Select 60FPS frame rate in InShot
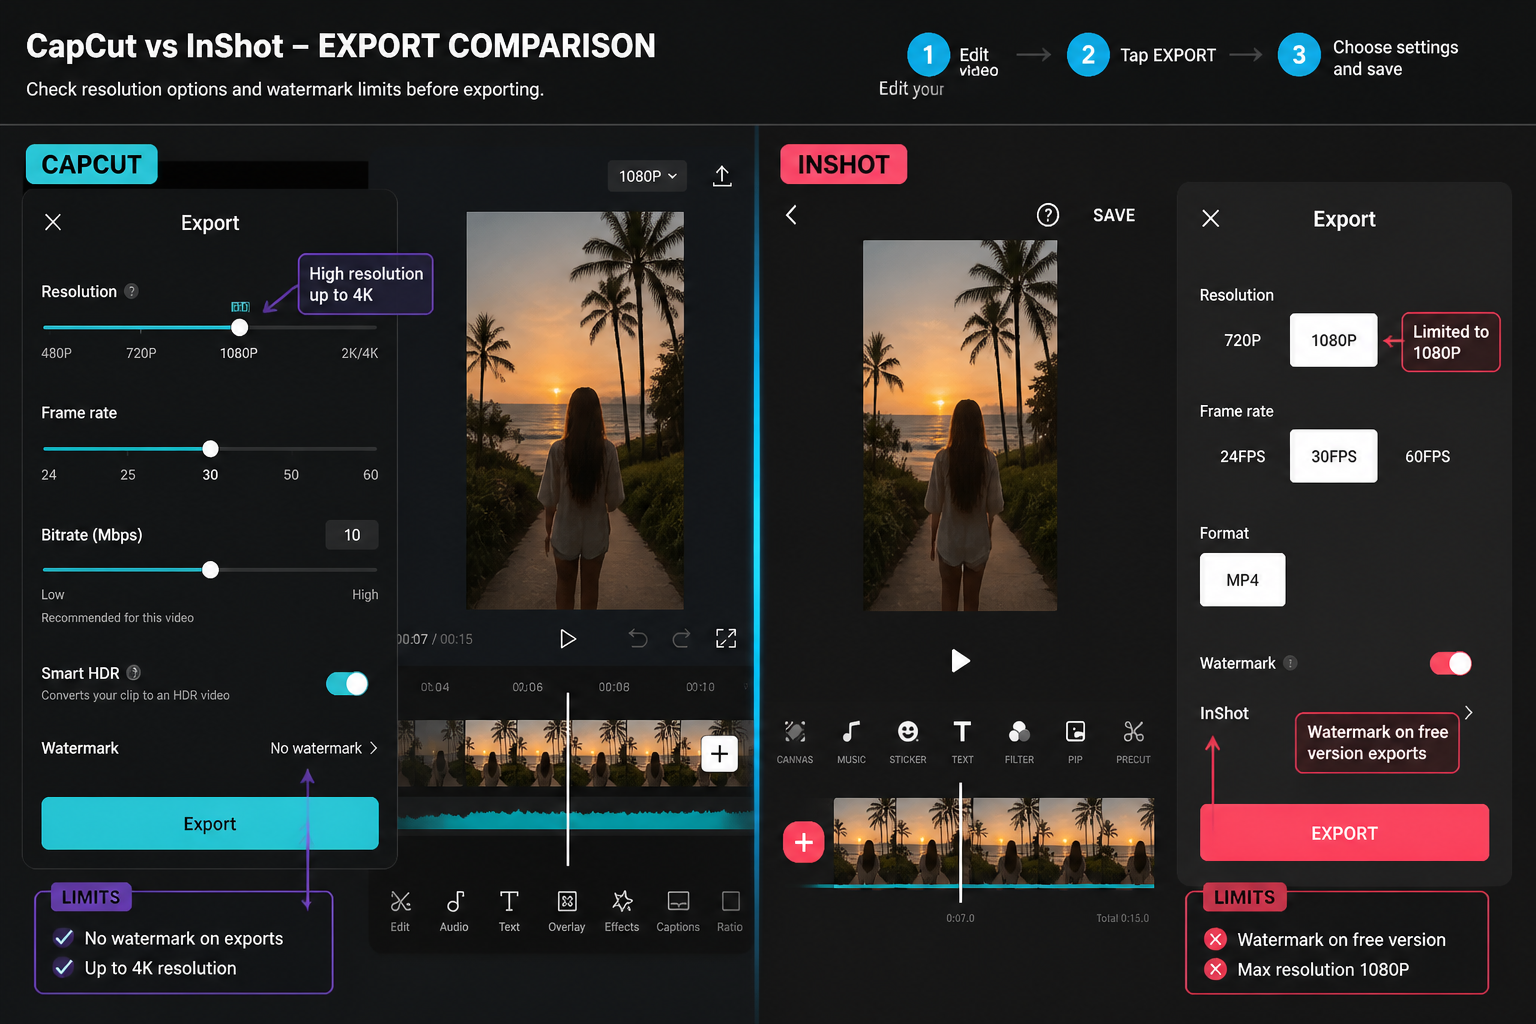 pos(1427,456)
